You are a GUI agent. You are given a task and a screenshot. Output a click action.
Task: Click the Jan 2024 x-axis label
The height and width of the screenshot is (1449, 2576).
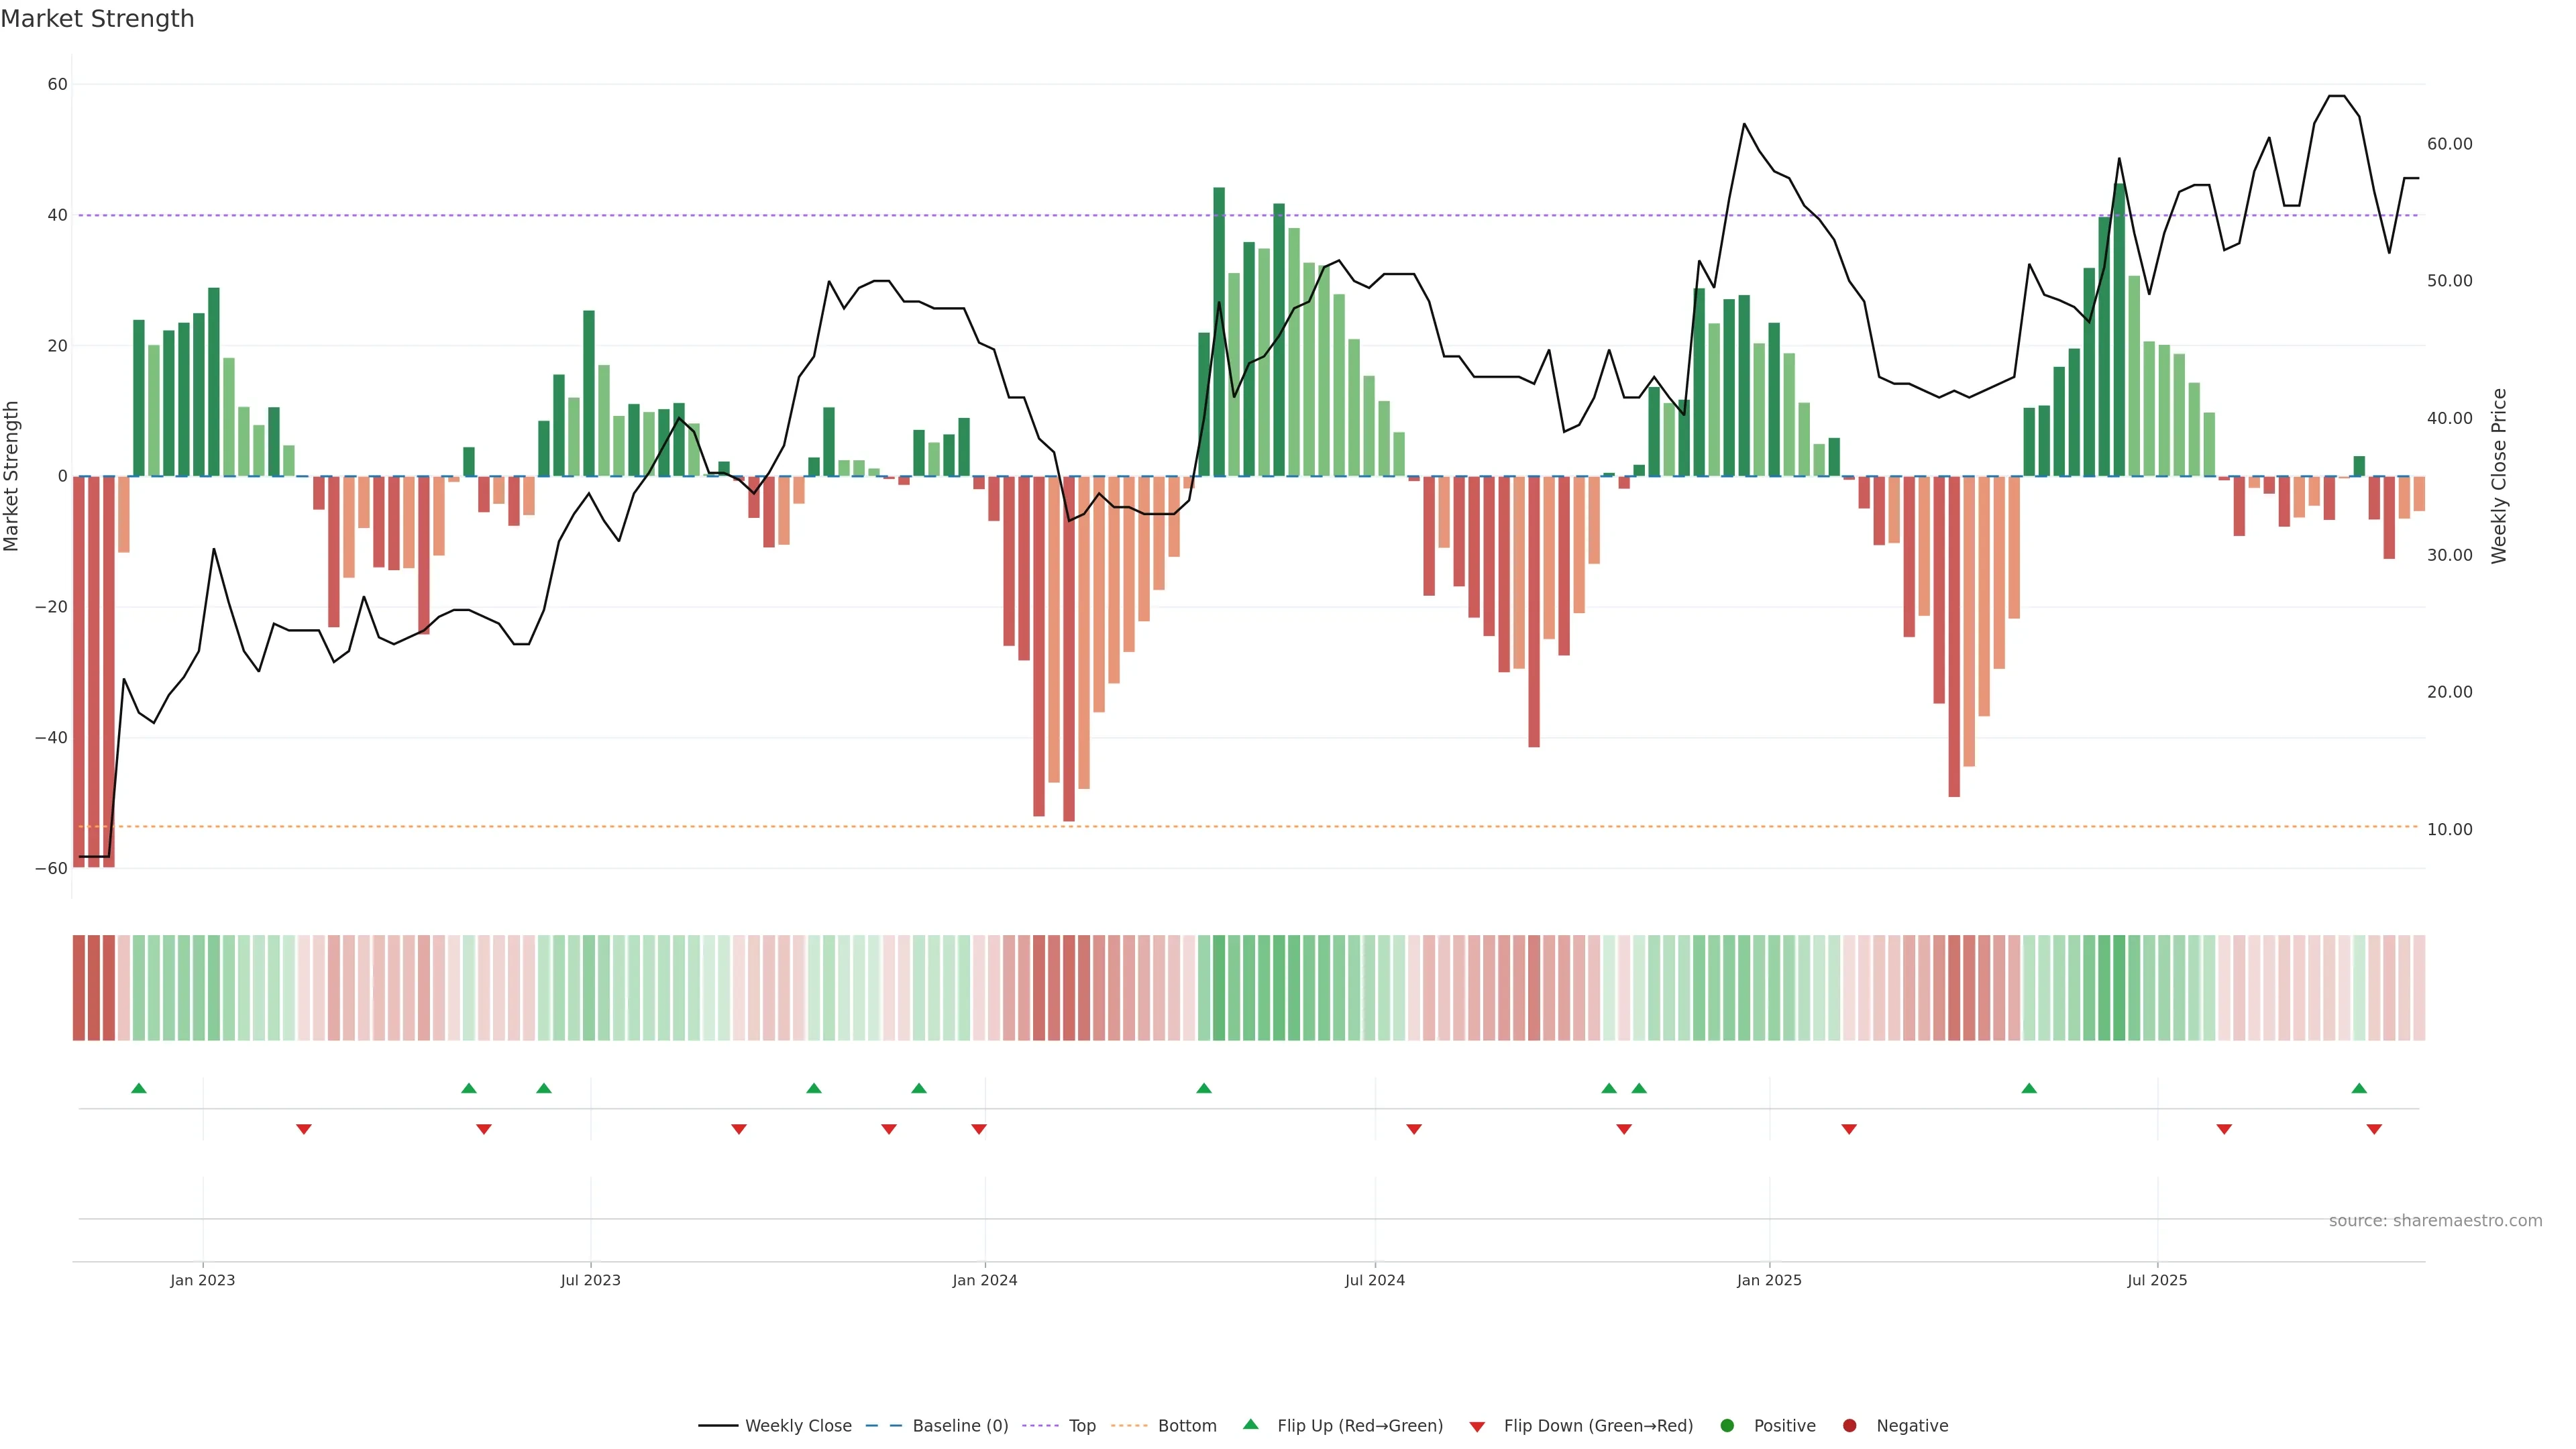click(984, 1280)
